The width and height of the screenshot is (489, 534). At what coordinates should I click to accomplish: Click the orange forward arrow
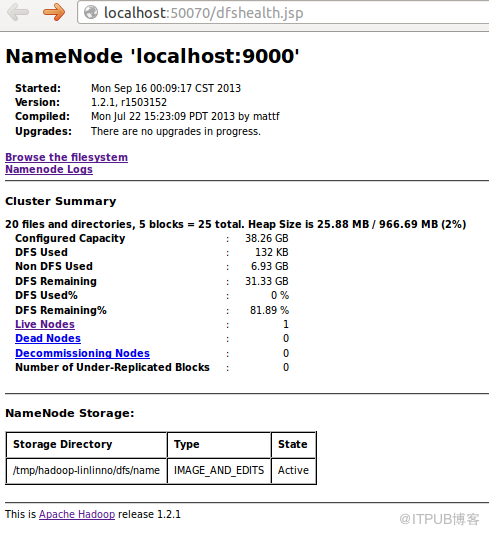(54, 12)
